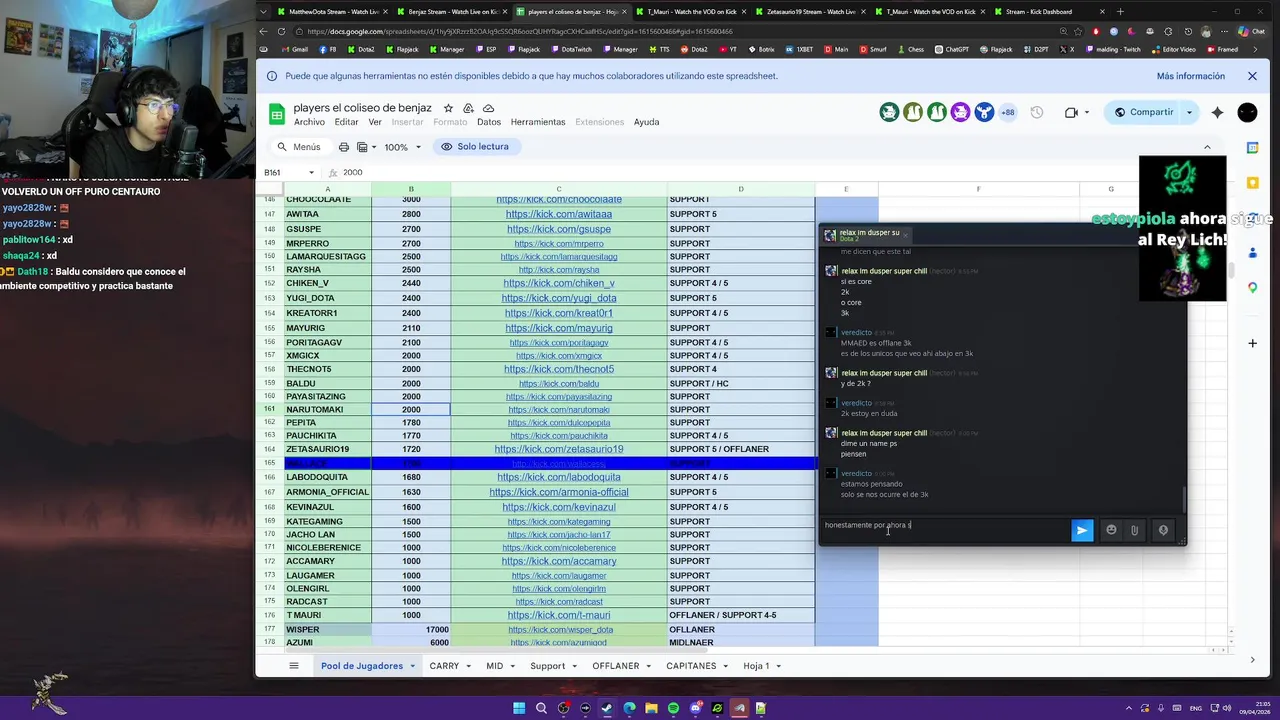This screenshot has width=1280, height=720.
Task: Open the emoji picker in Steam chat
Action: 1111,530
